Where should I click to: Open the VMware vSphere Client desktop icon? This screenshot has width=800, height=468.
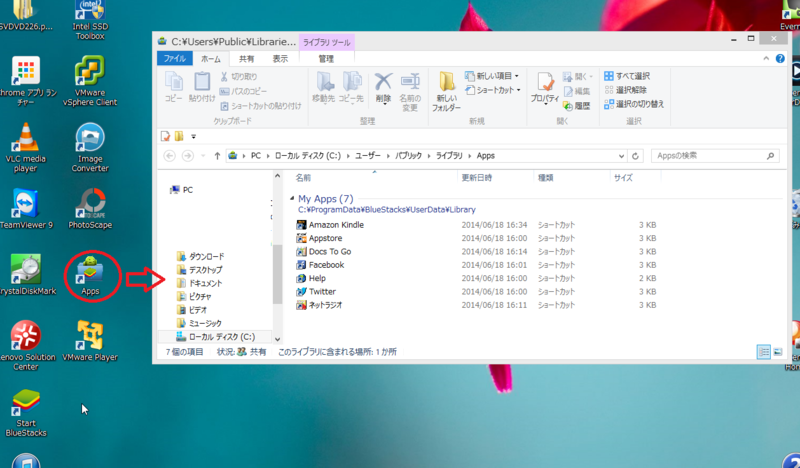coord(90,81)
